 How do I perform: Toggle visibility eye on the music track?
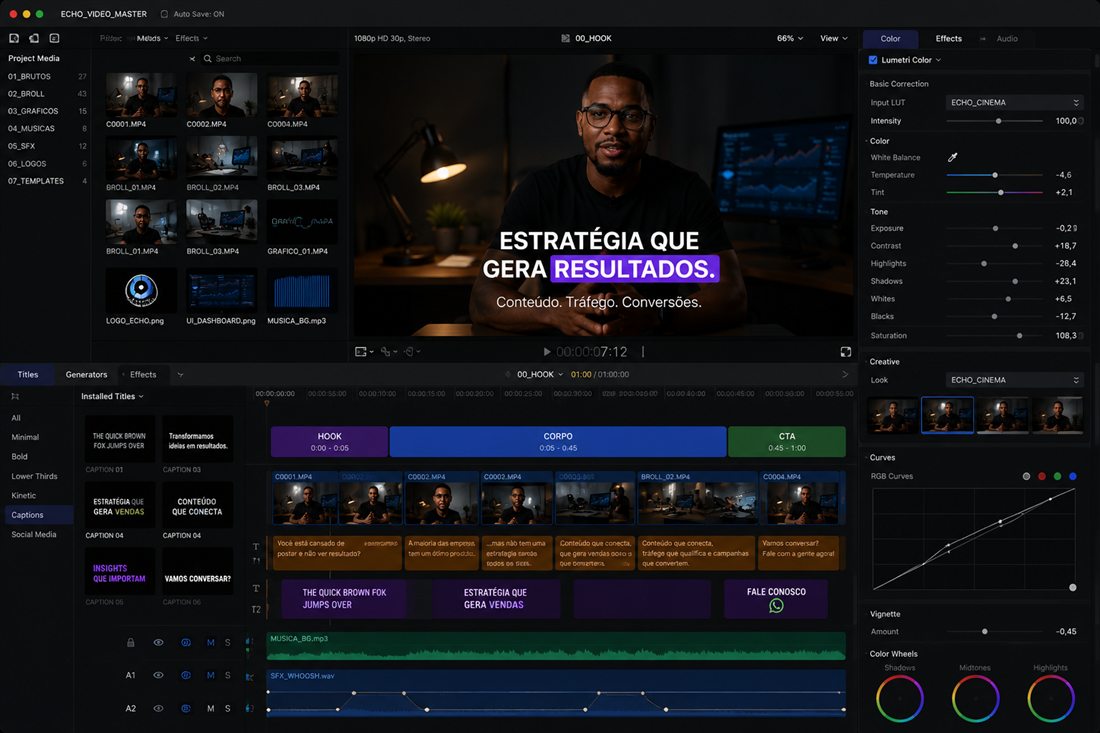coord(159,643)
